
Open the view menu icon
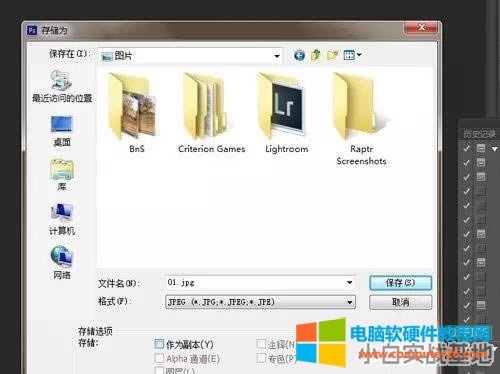pyautogui.click(x=352, y=55)
